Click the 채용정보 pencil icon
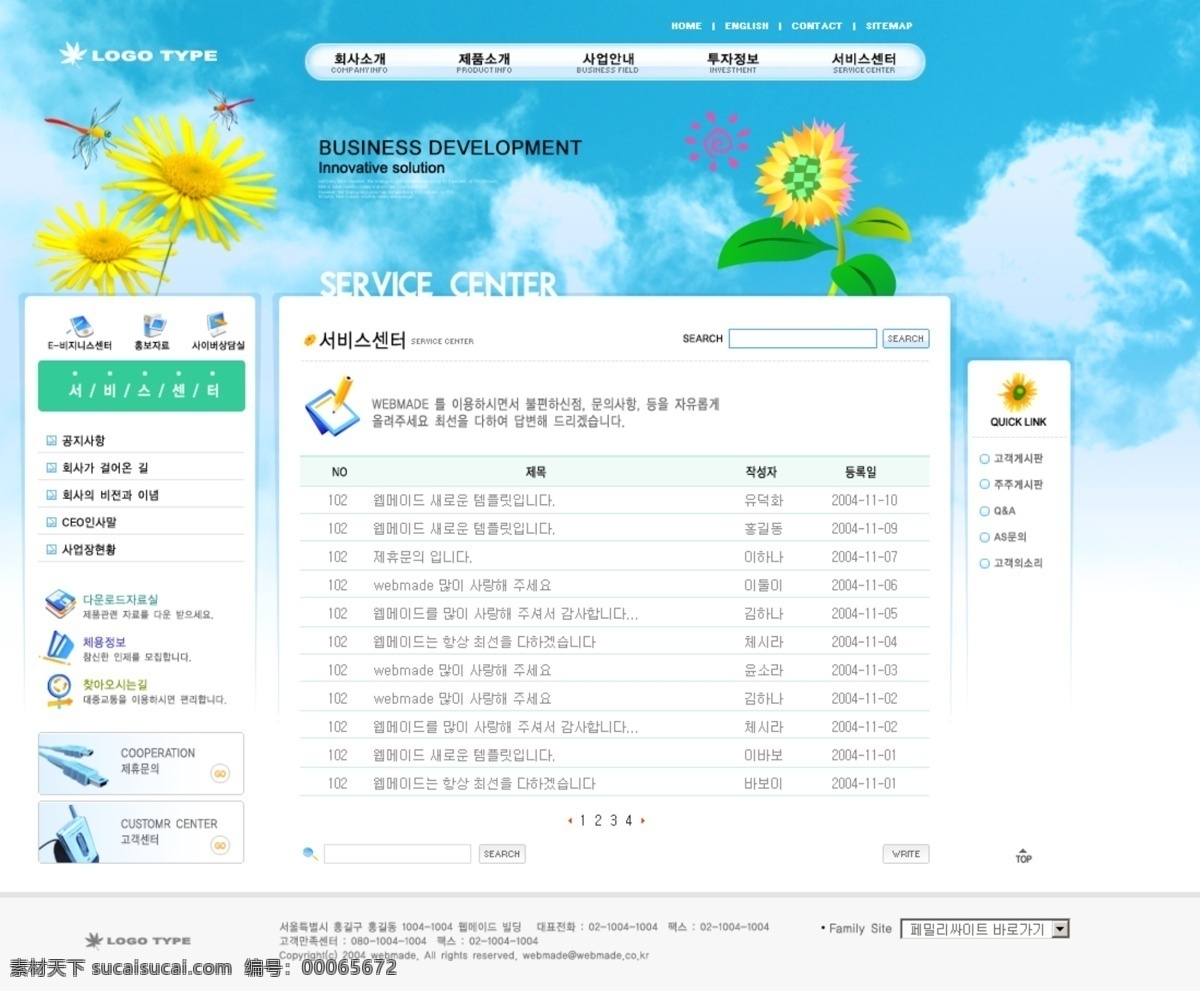Viewport: 1200px width, 991px height. pos(58,647)
